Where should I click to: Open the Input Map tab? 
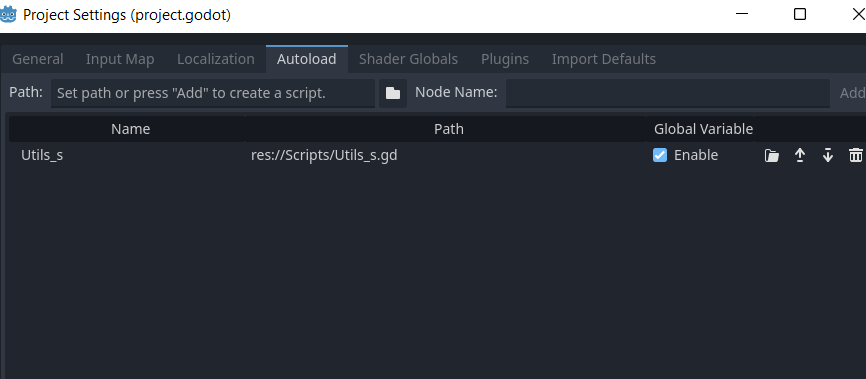(120, 59)
